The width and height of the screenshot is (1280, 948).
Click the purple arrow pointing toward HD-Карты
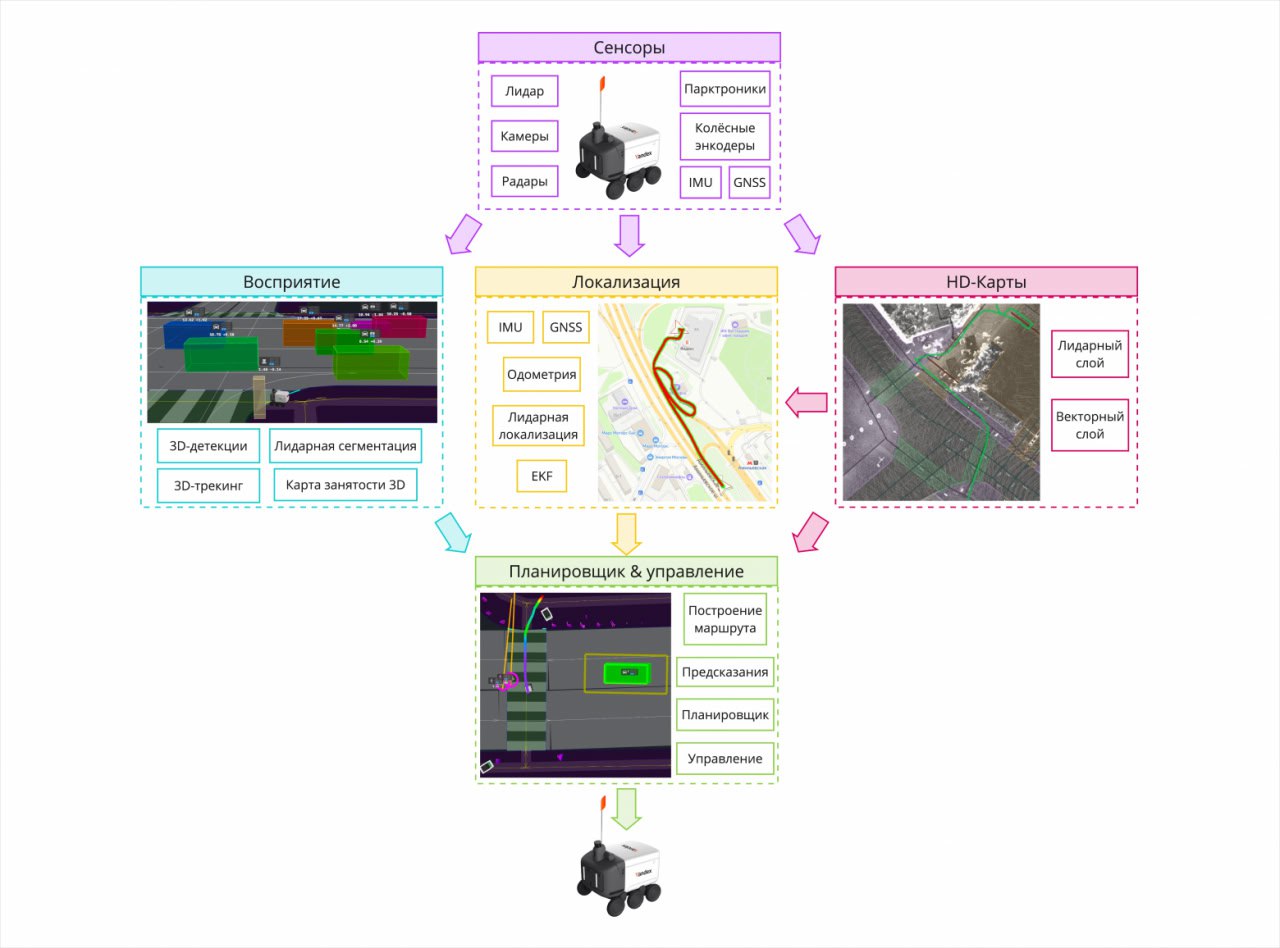point(801,235)
